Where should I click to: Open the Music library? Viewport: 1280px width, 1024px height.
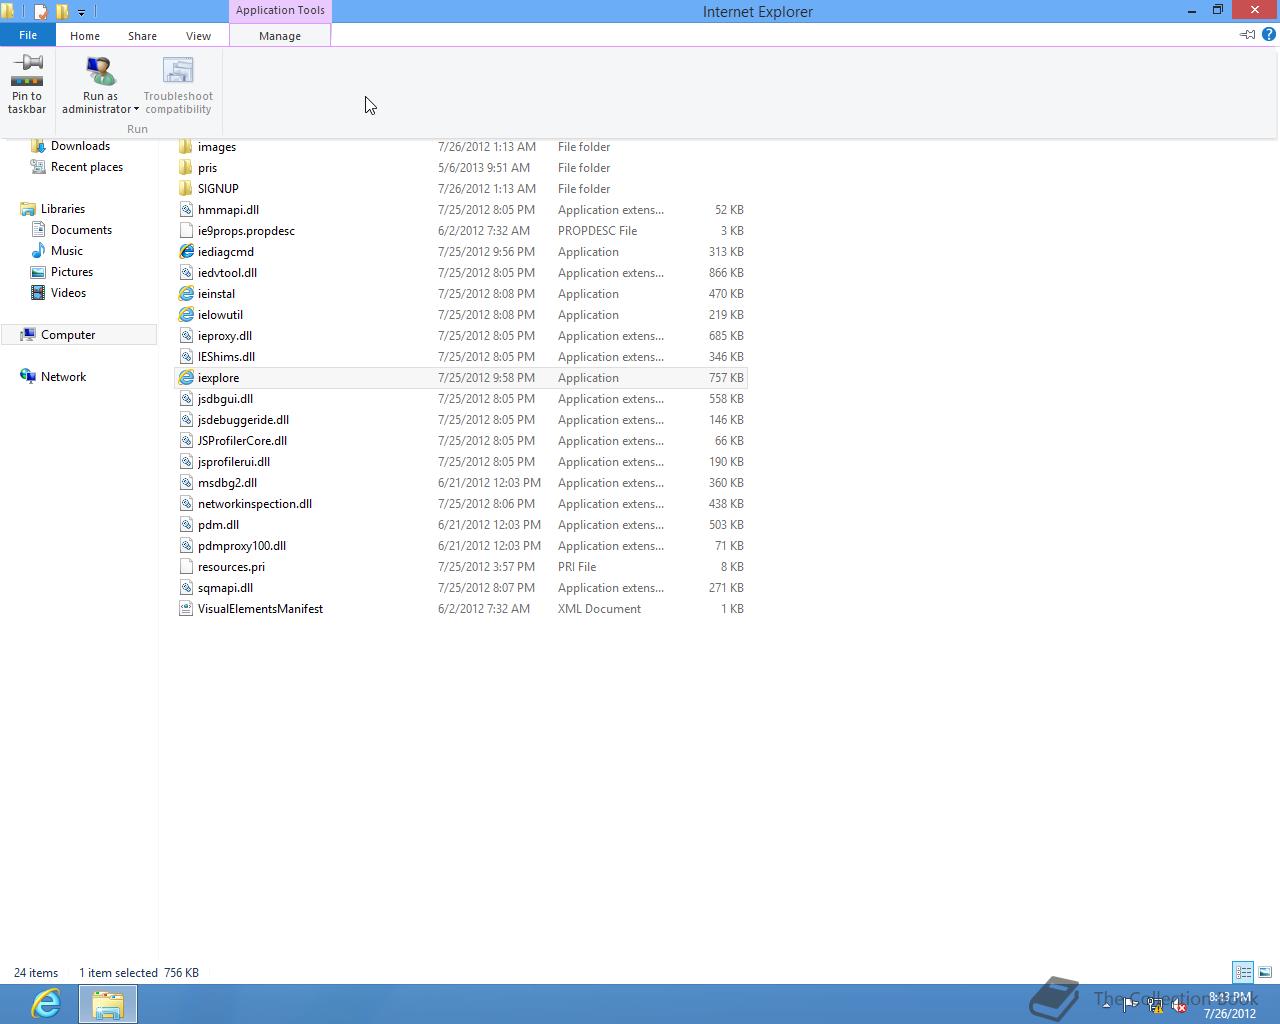tap(66, 251)
